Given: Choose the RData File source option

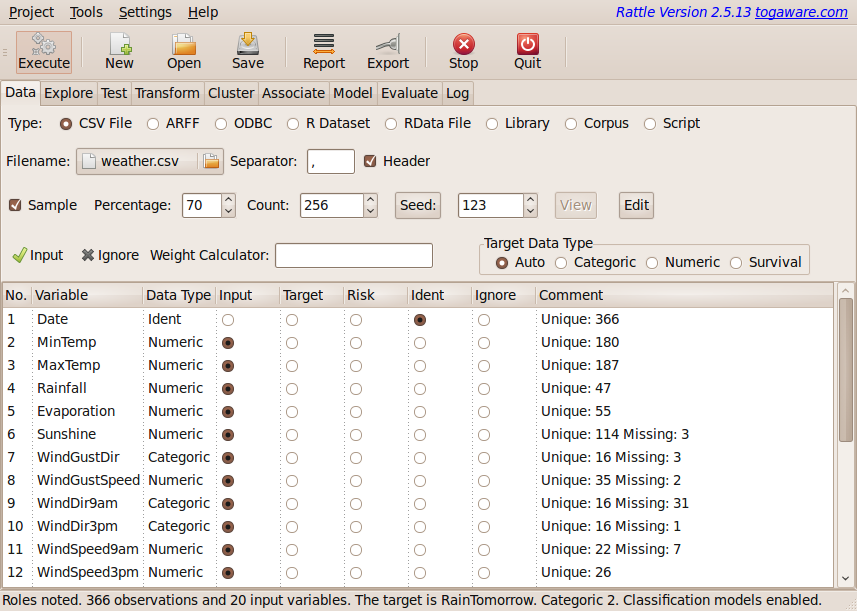Looking at the screenshot, I should click(x=390, y=123).
